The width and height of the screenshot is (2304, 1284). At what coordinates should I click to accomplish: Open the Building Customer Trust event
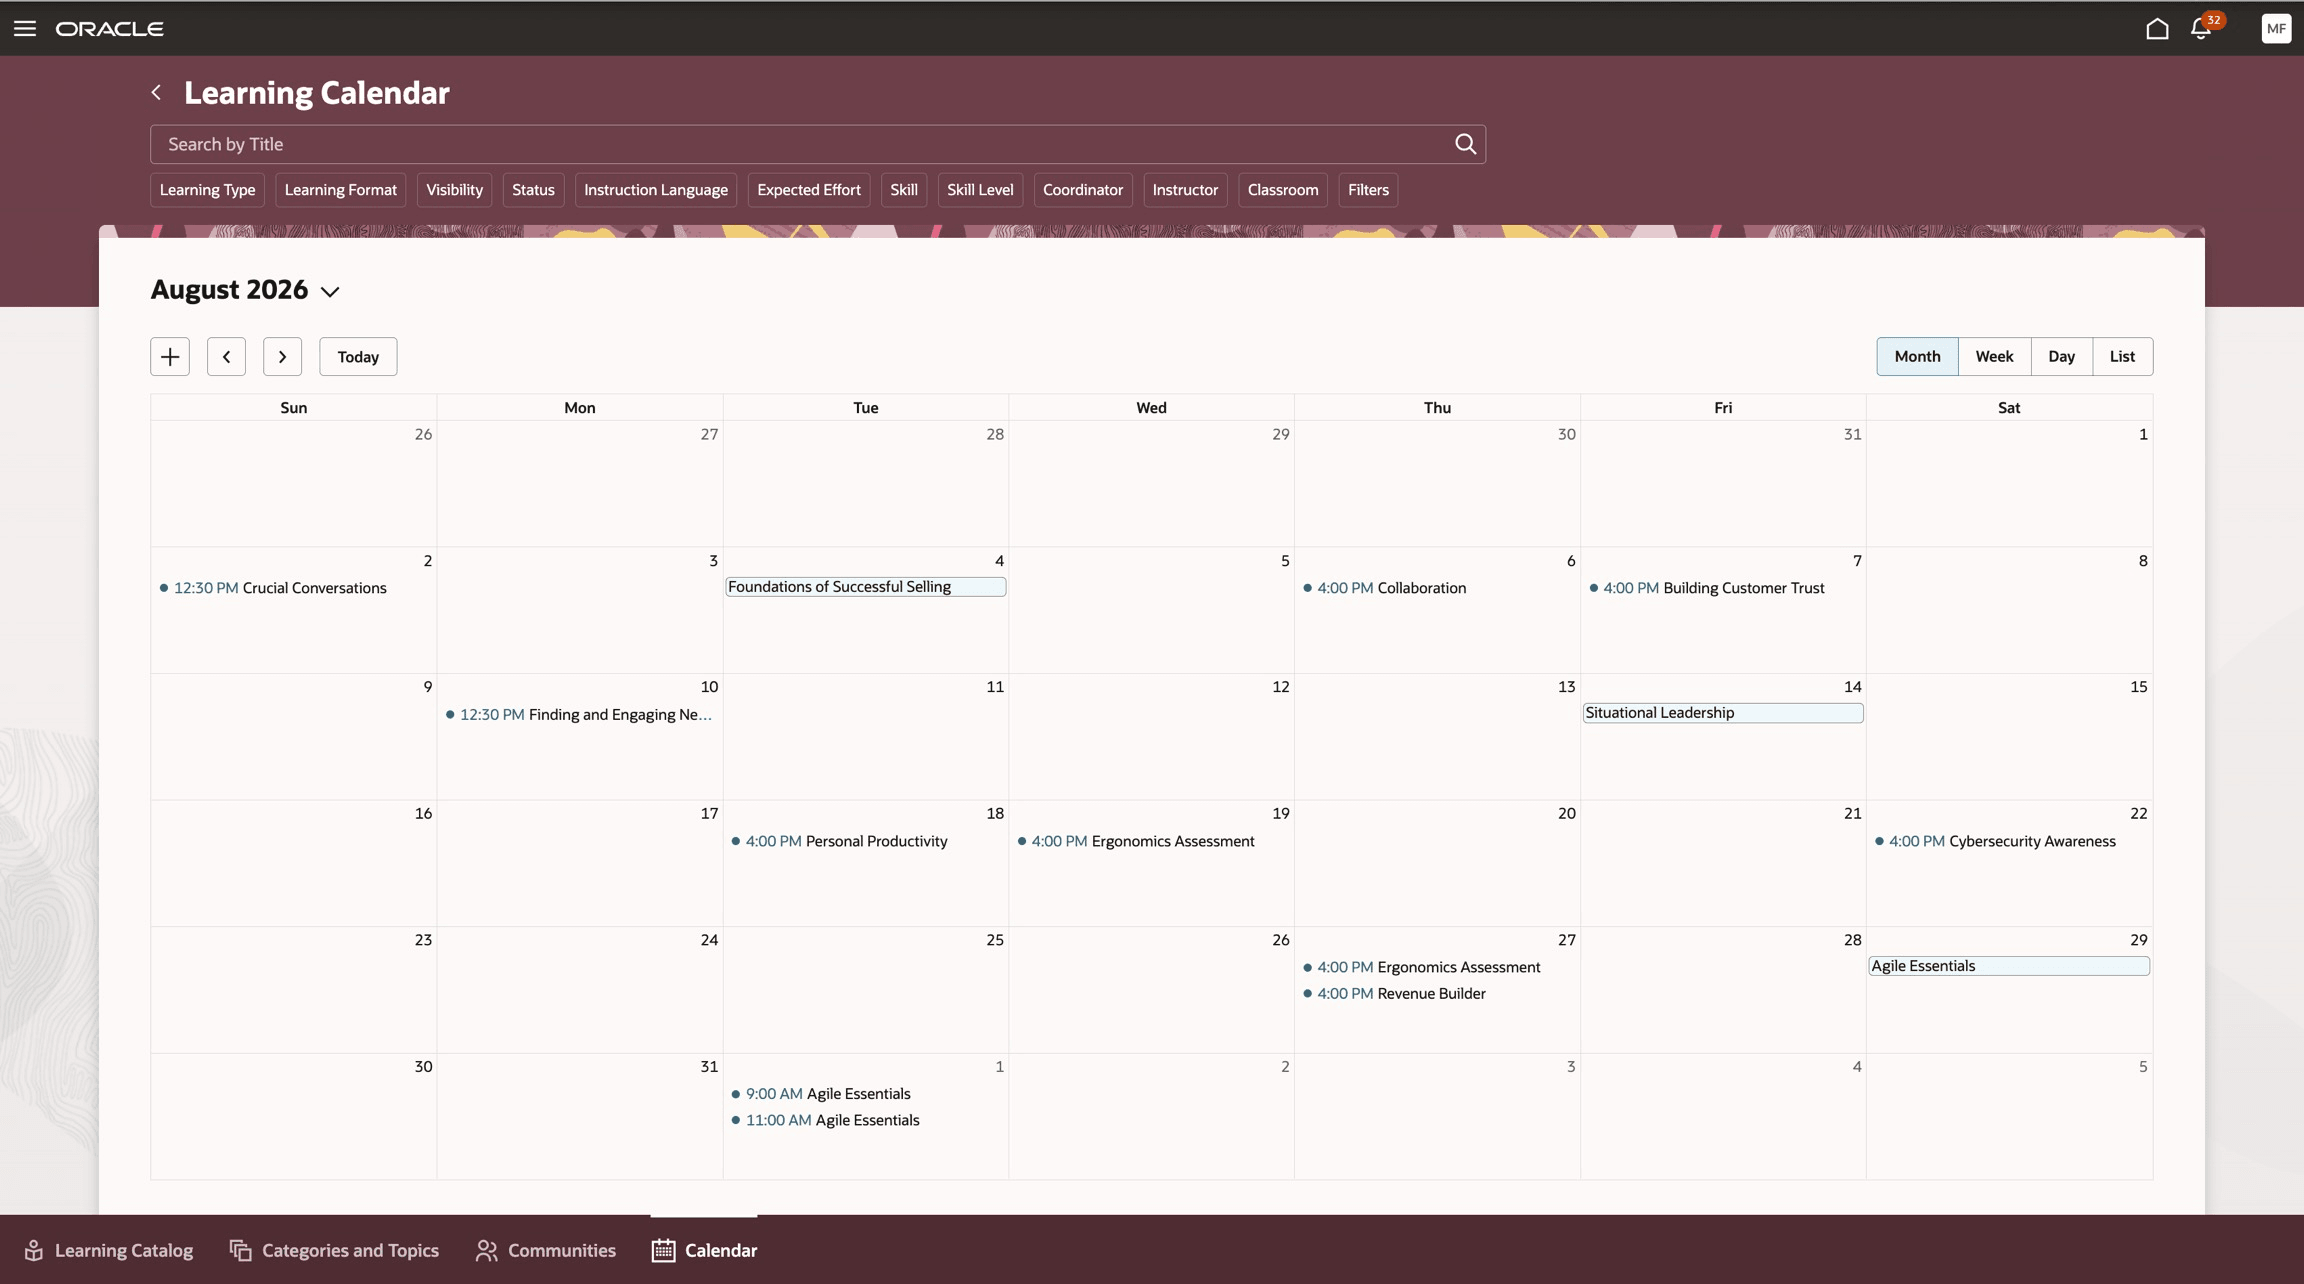(x=1707, y=588)
